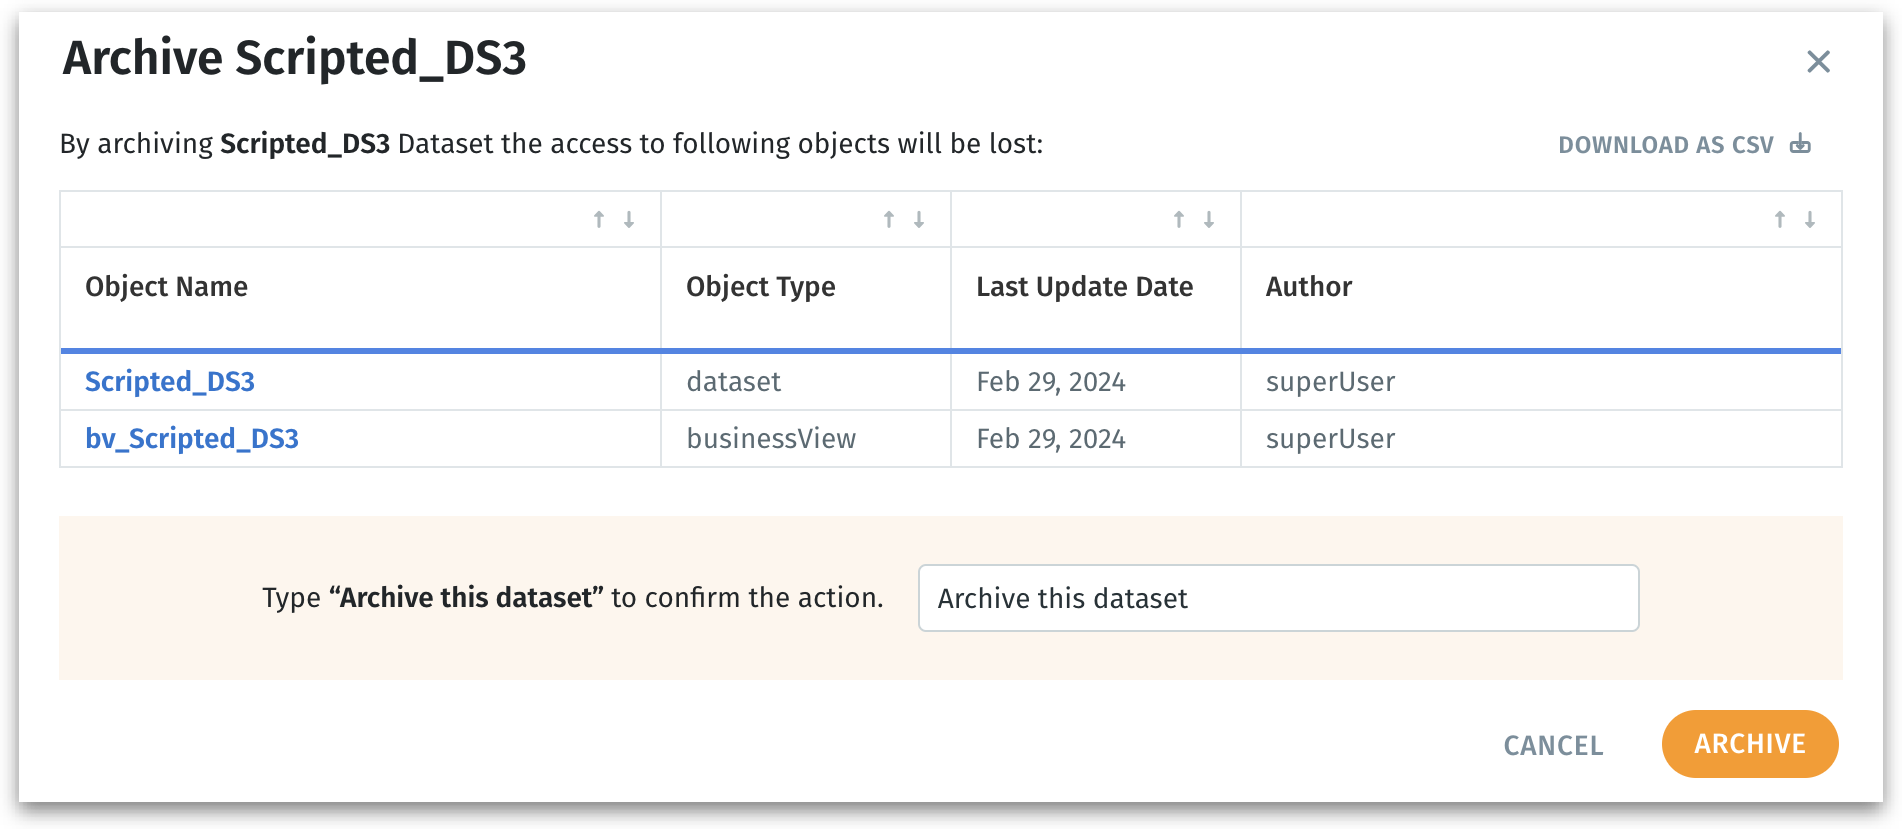Viewport: 1902px width, 829px height.
Task: Click DOWNLOAD AS CSV text
Action: click(1665, 145)
